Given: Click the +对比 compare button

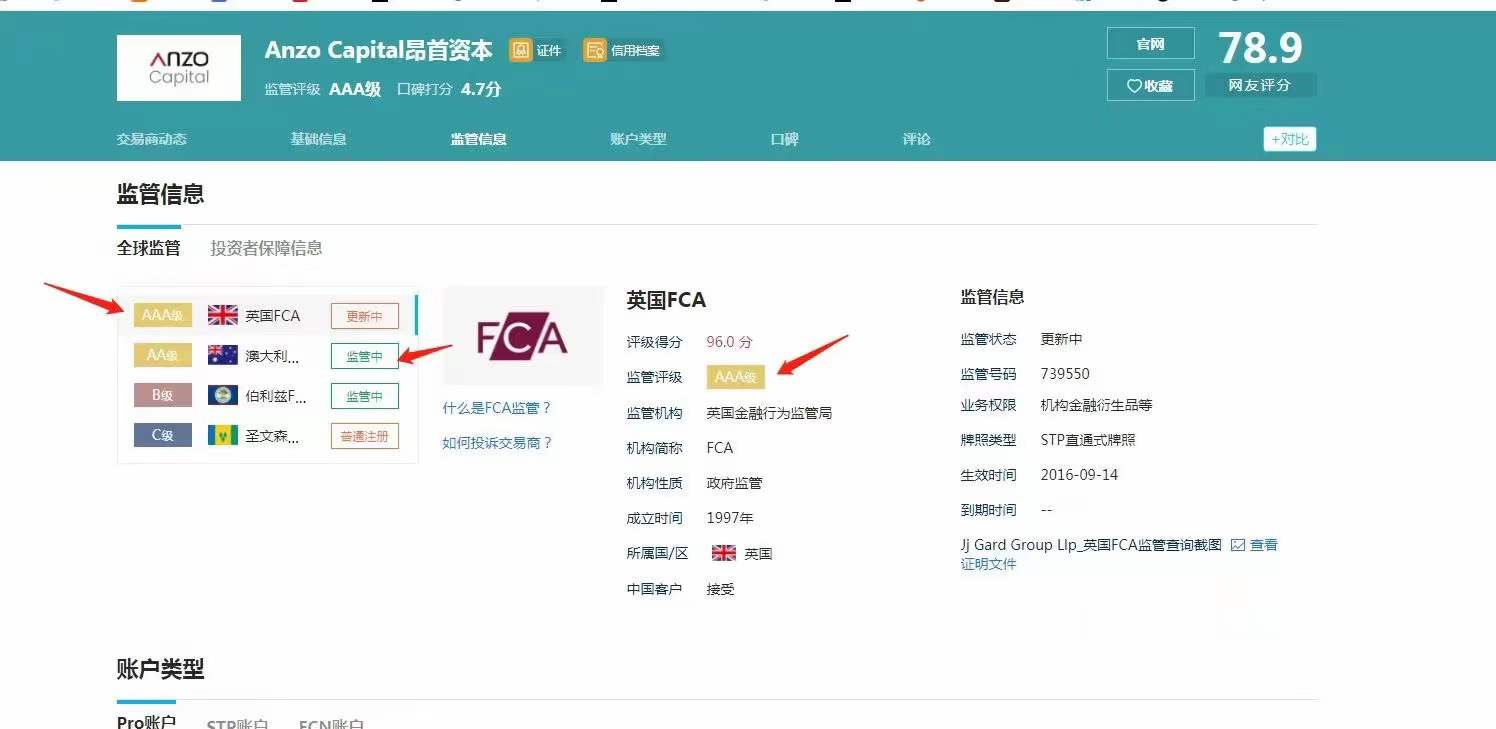Looking at the screenshot, I should 1290,139.
